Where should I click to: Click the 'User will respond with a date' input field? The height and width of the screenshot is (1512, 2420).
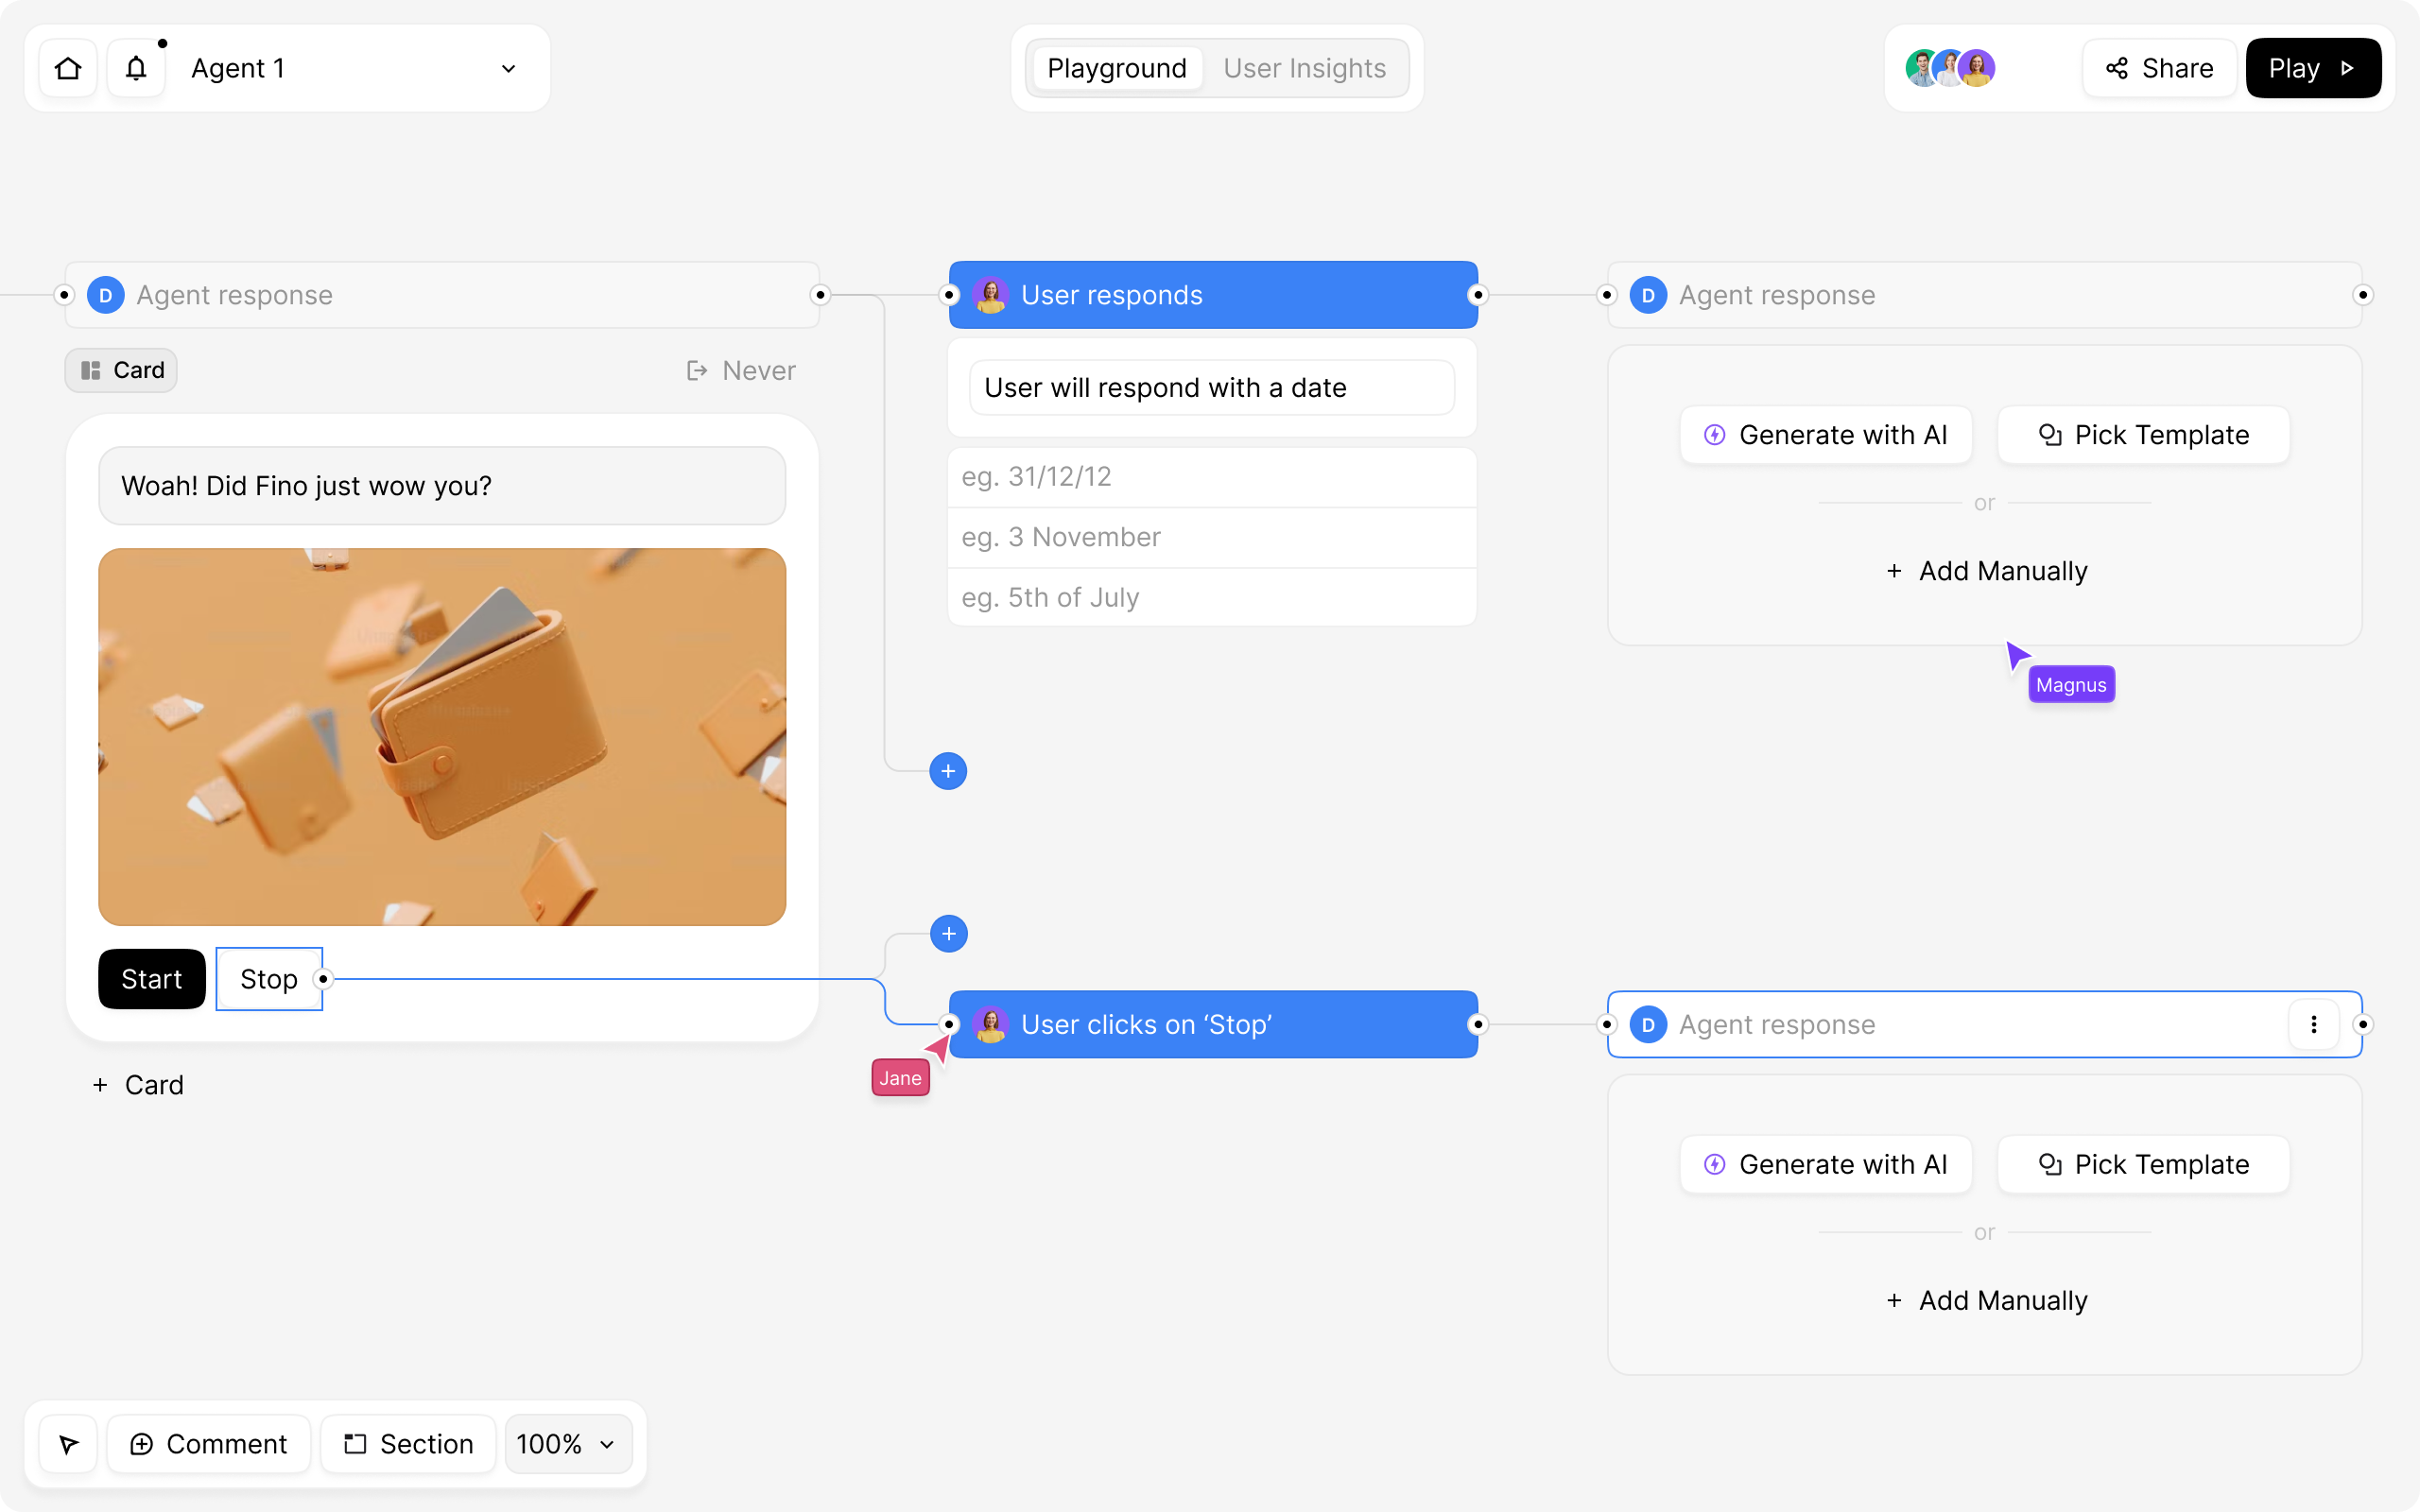click(x=1211, y=387)
